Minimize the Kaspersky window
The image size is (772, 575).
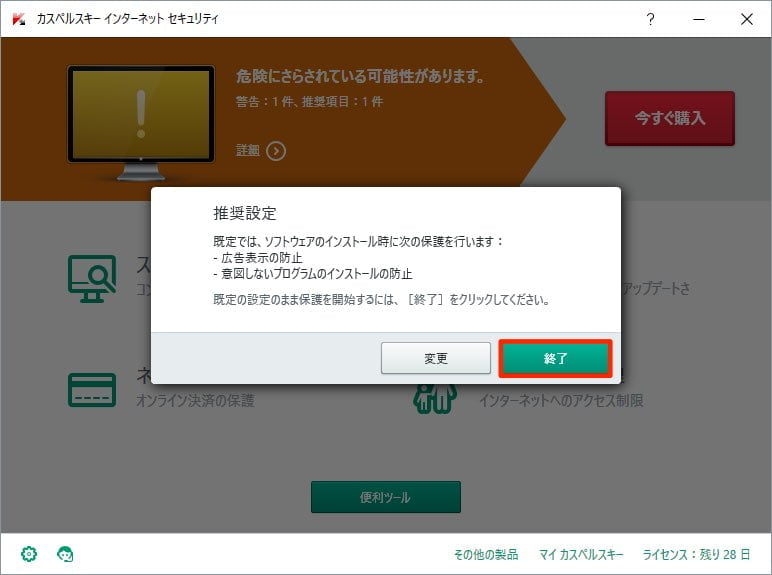(x=699, y=19)
